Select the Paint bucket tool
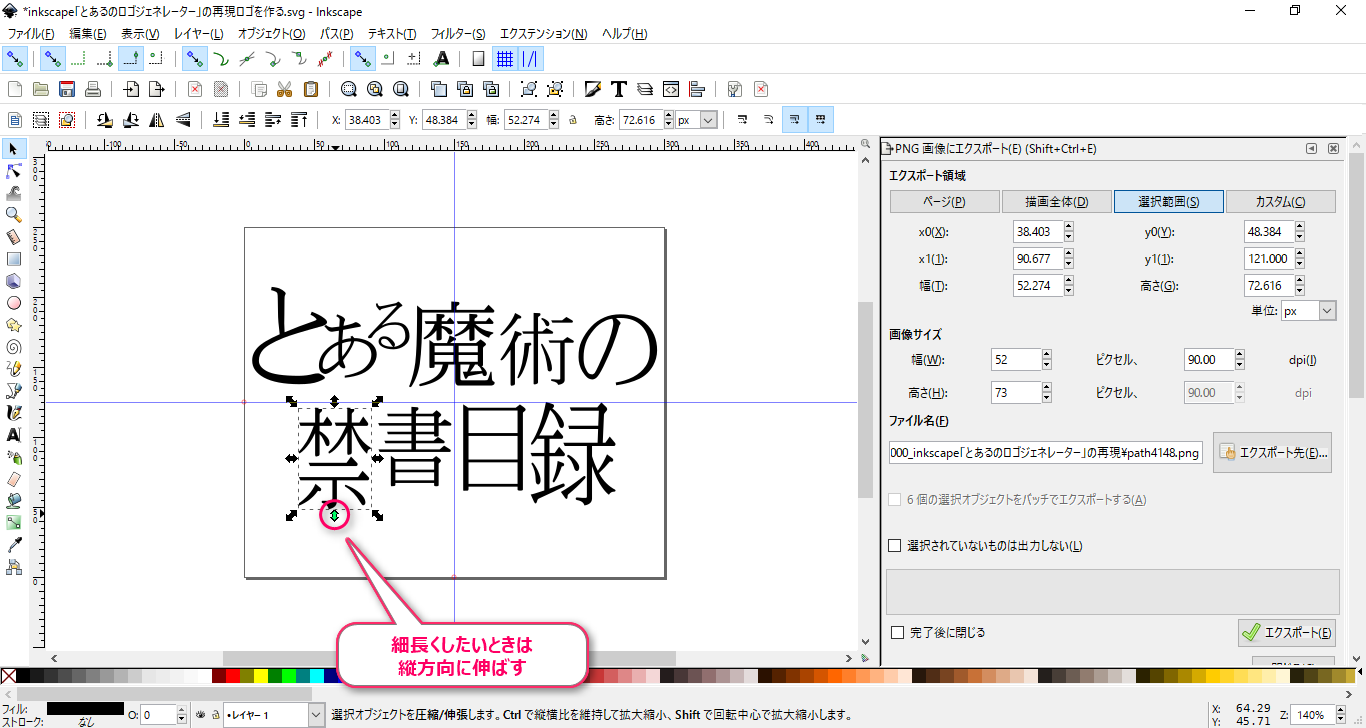Image resolution: width=1366 pixels, height=728 pixels. pyautogui.click(x=14, y=501)
